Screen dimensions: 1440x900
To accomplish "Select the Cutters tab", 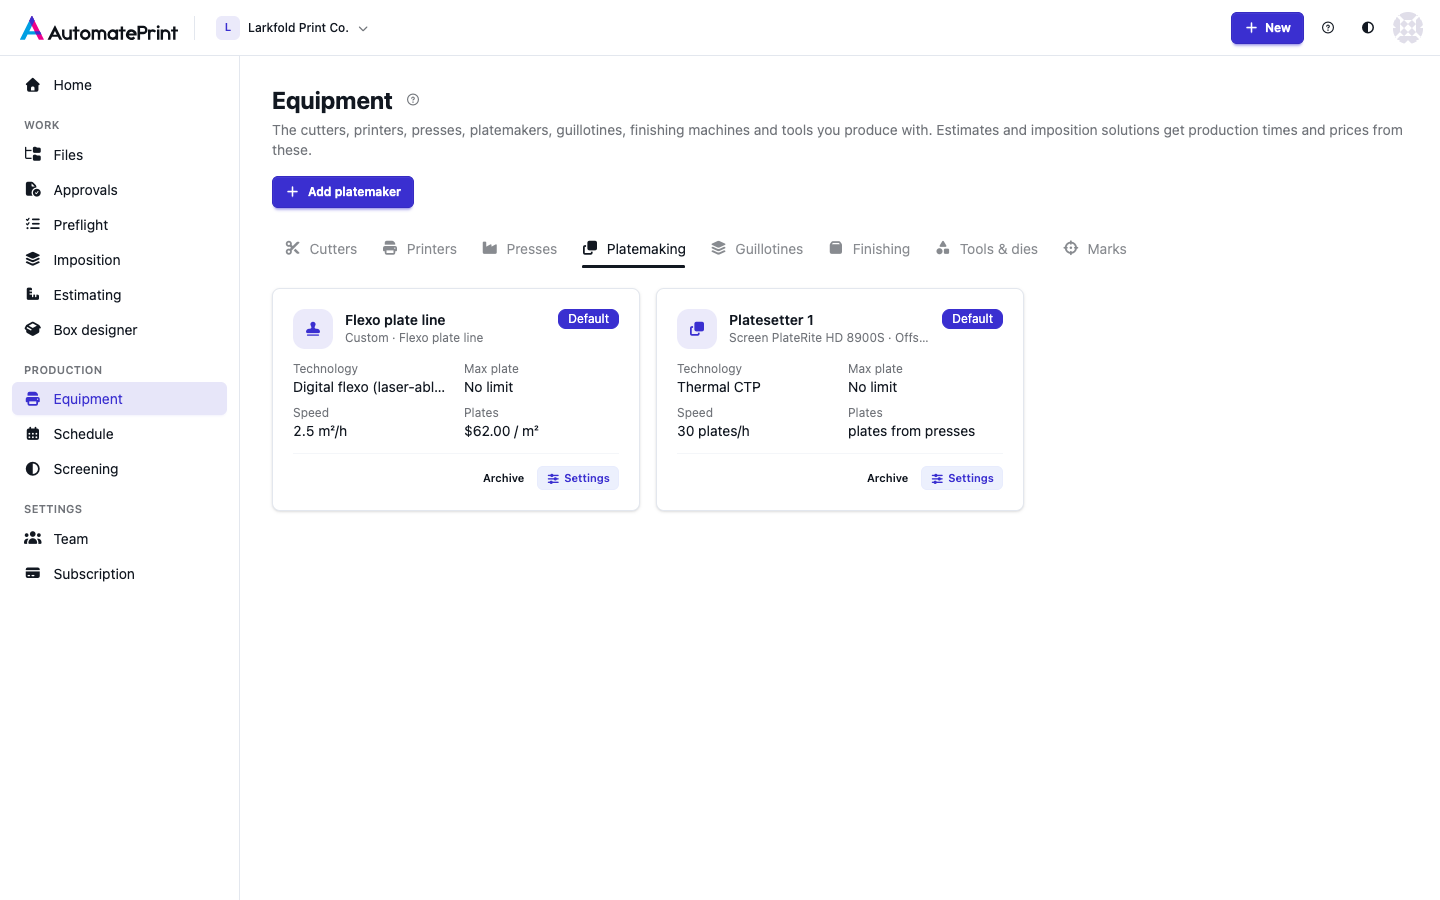I will pyautogui.click(x=321, y=249).
